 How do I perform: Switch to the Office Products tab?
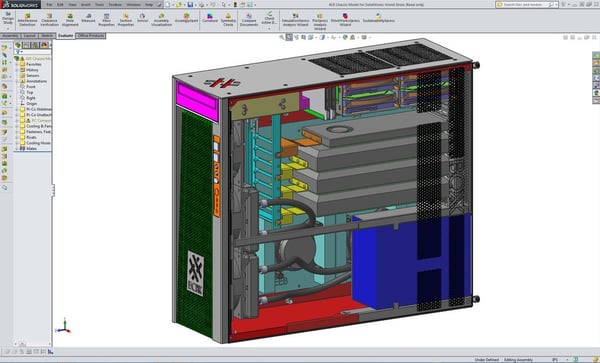(91, 36)
